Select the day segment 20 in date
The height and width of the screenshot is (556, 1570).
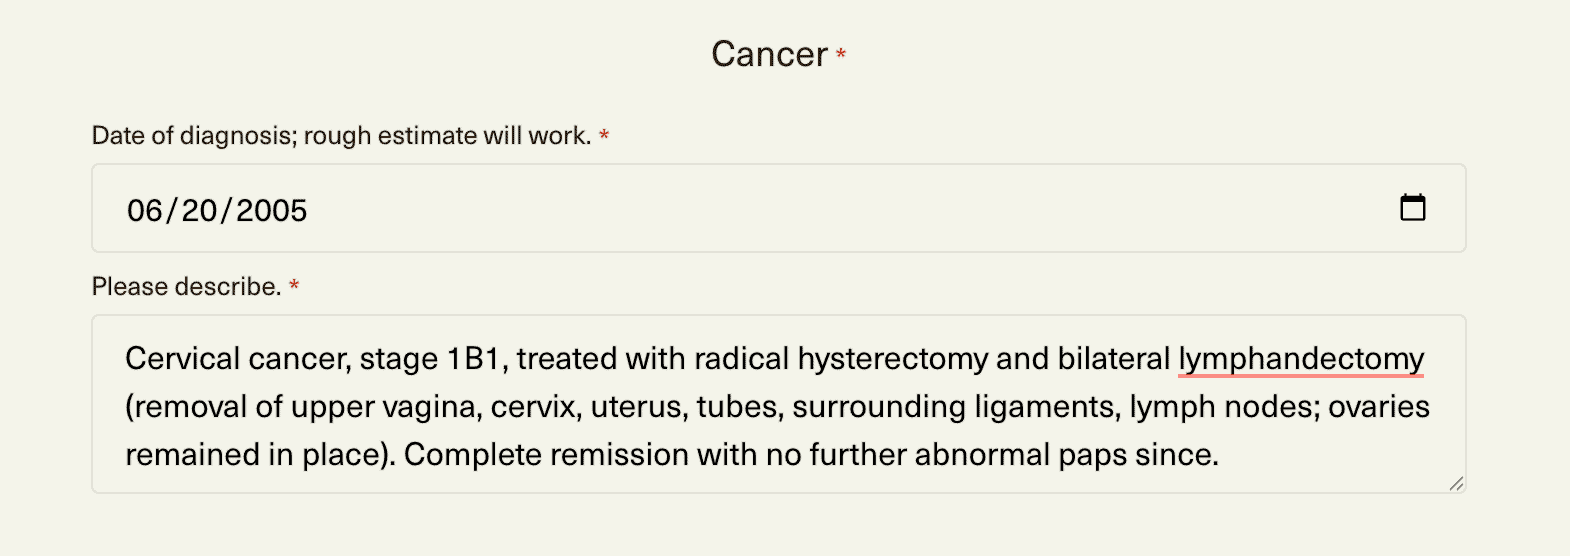pyautogui.click(x=199, y=210)
